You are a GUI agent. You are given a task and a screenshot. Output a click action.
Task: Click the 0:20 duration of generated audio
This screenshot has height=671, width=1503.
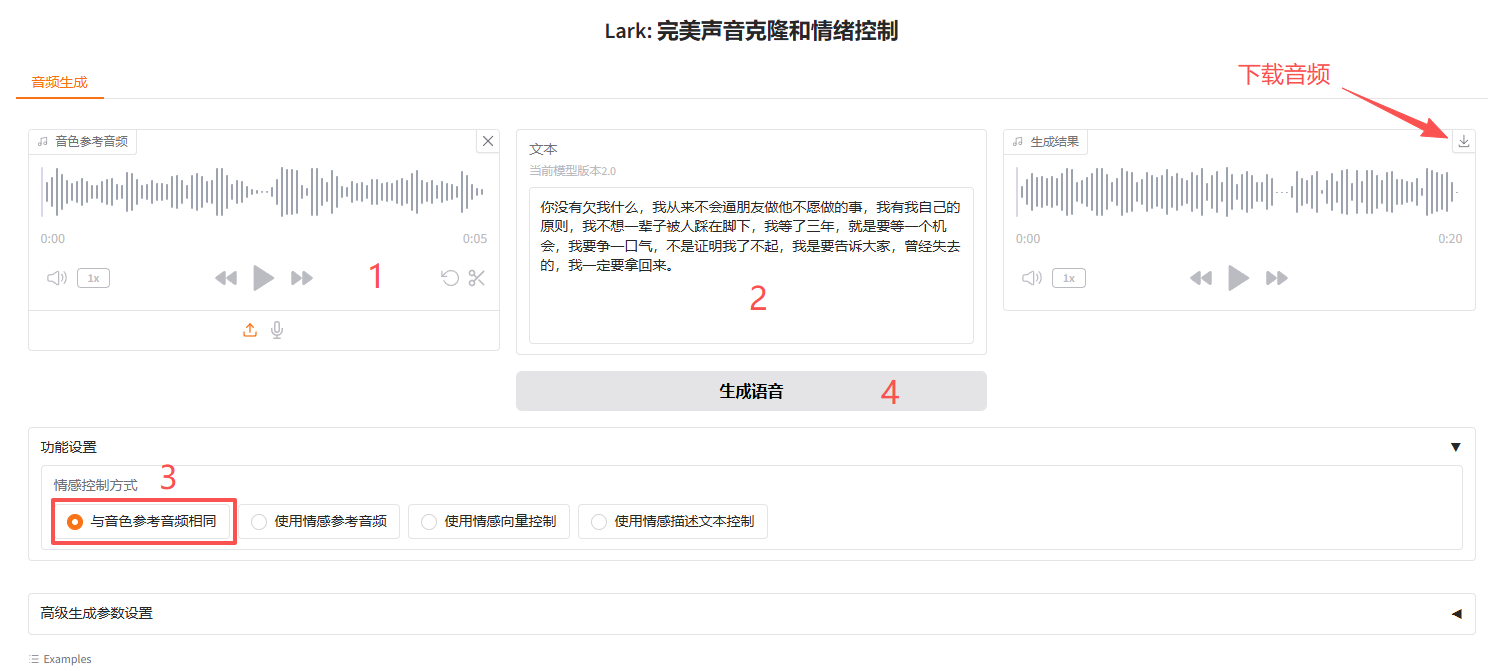[x=1450, y=239]
